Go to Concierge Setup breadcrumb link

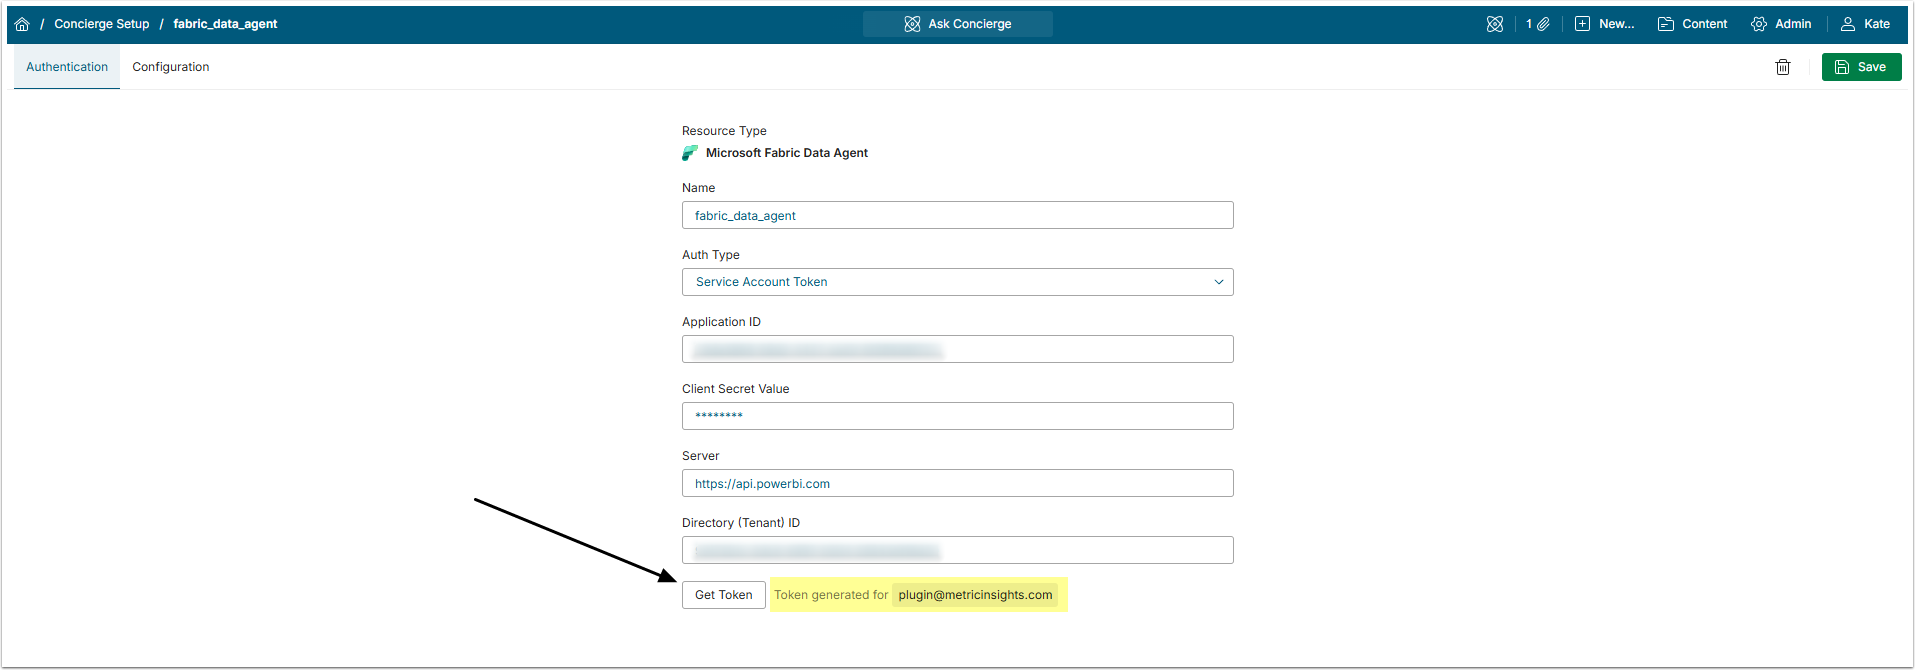click(102, 24)
